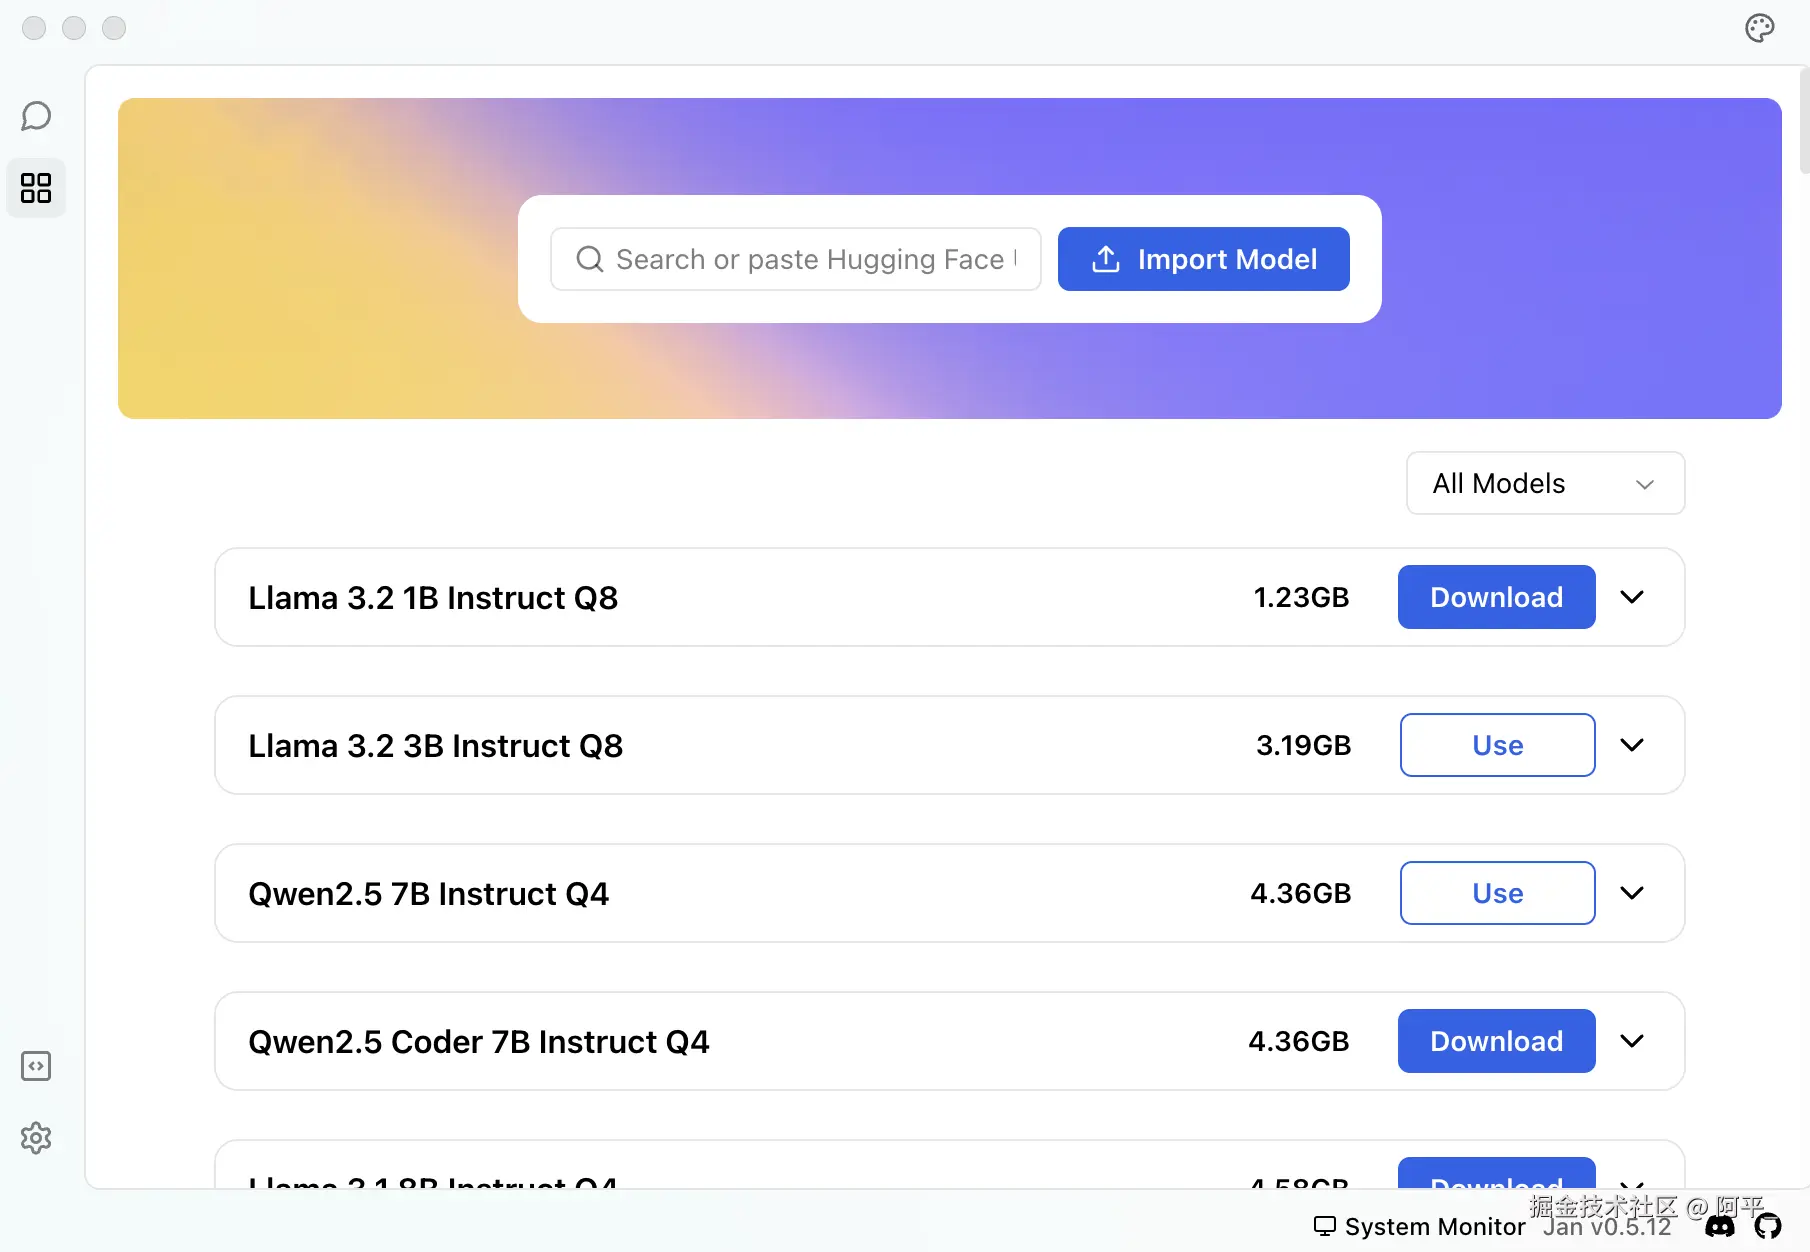Use Llama 3.2 3B Instruct Q8
The image size is (1810, 1252).
click(x=1498, y=745)
